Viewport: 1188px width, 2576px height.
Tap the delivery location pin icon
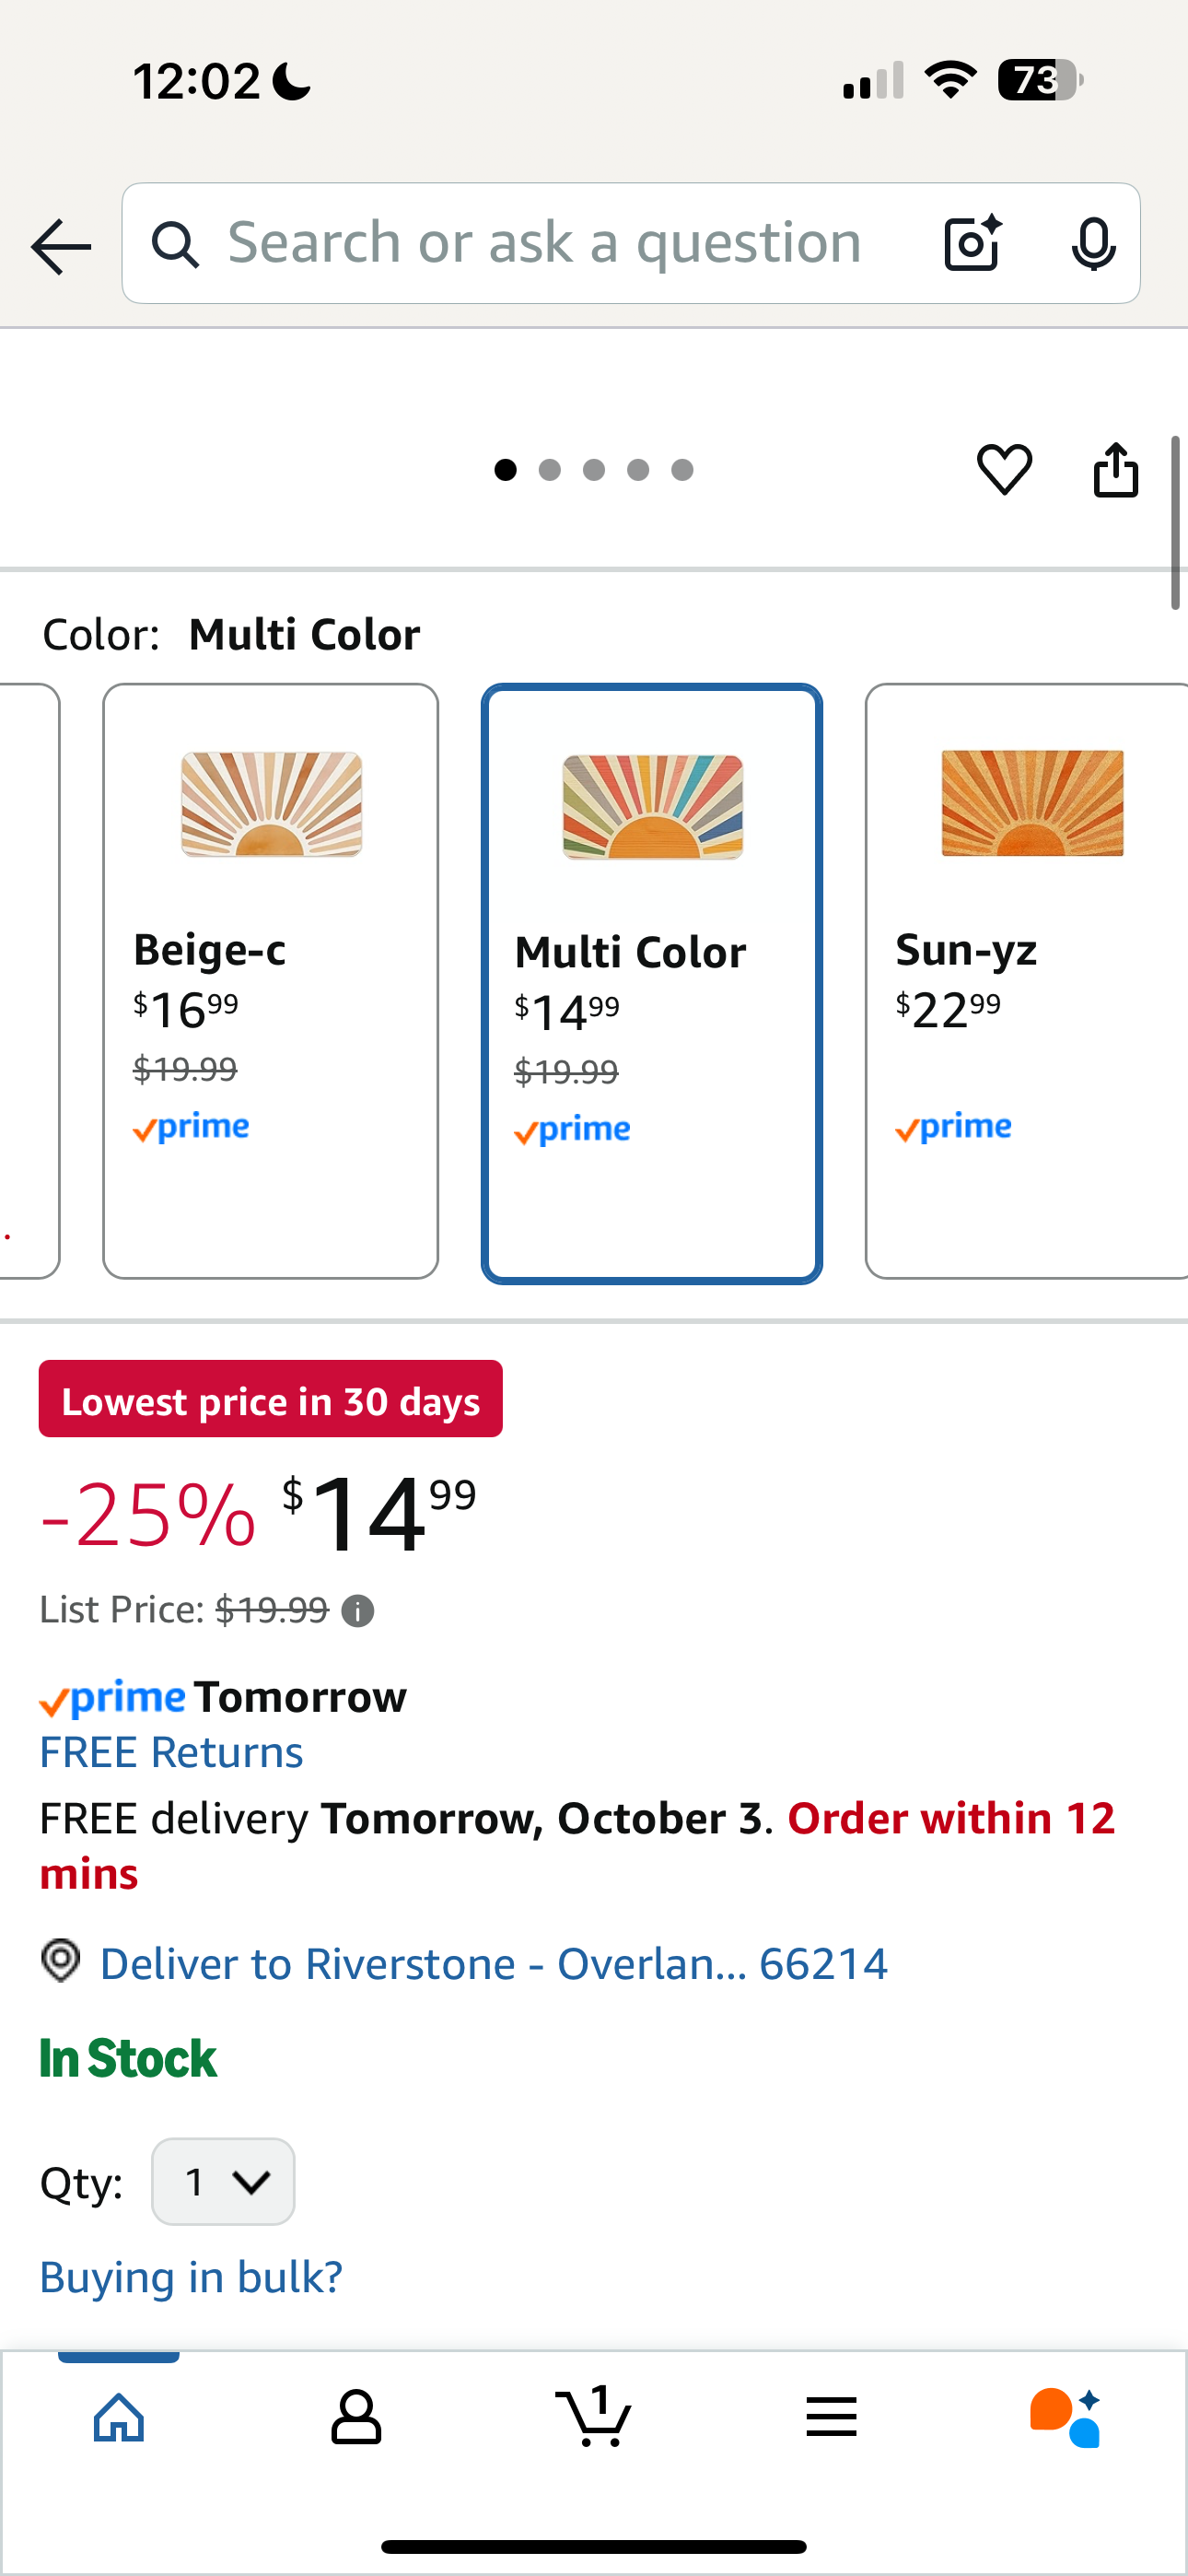pos(61,1961)
